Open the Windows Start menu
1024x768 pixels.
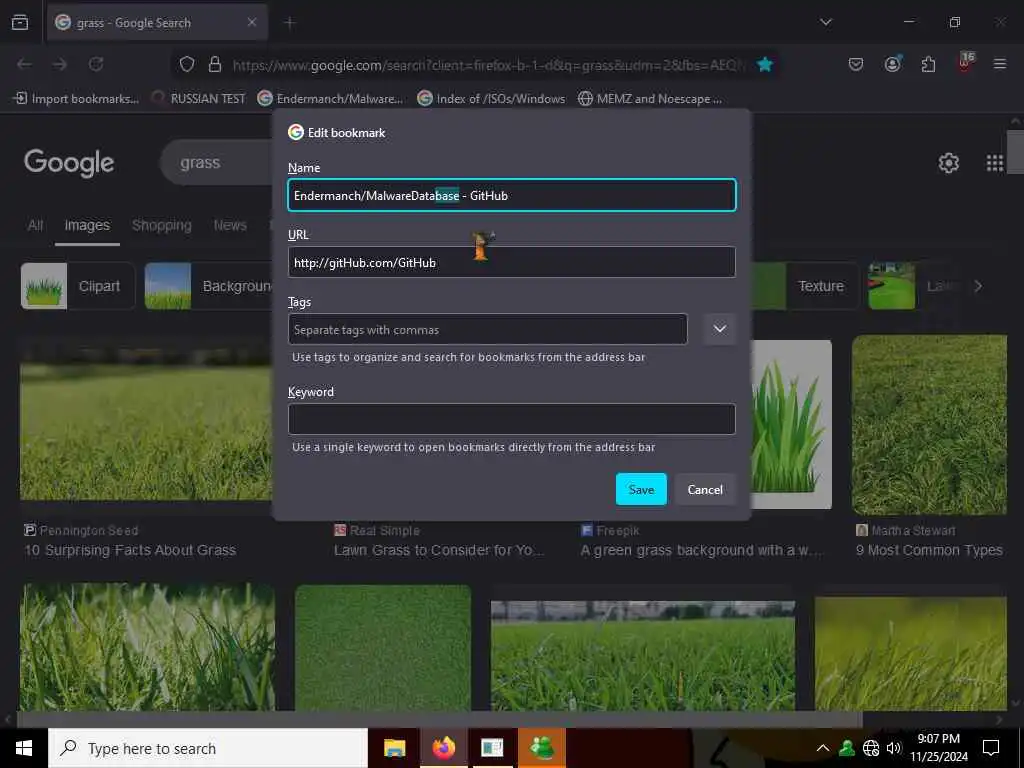coord(24,748)
